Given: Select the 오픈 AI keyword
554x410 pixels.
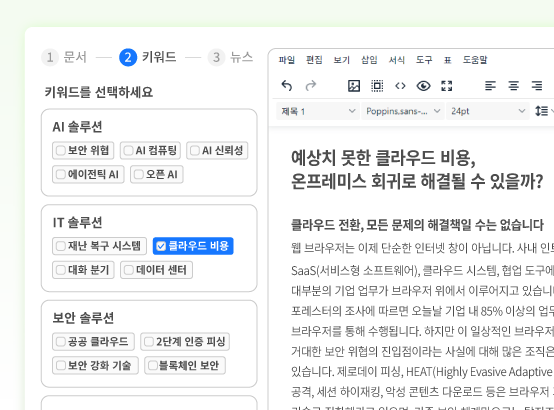Looking at the screenshot, I should (x=157, y=174).
